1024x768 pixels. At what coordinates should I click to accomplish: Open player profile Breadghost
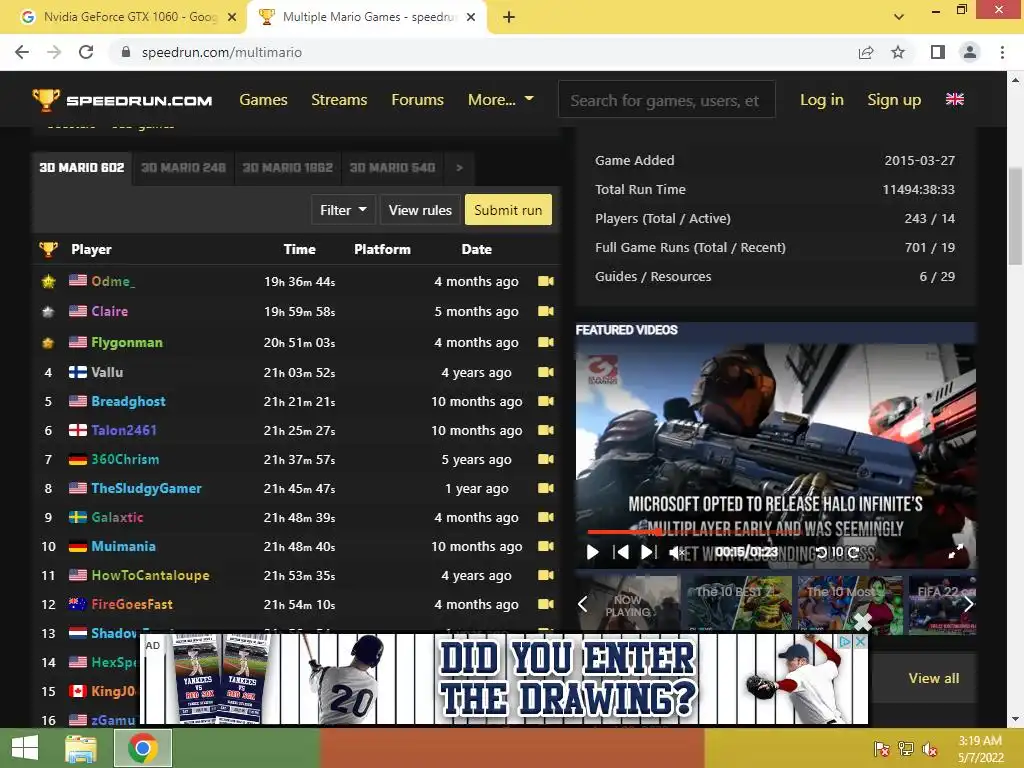click(129, 401)
